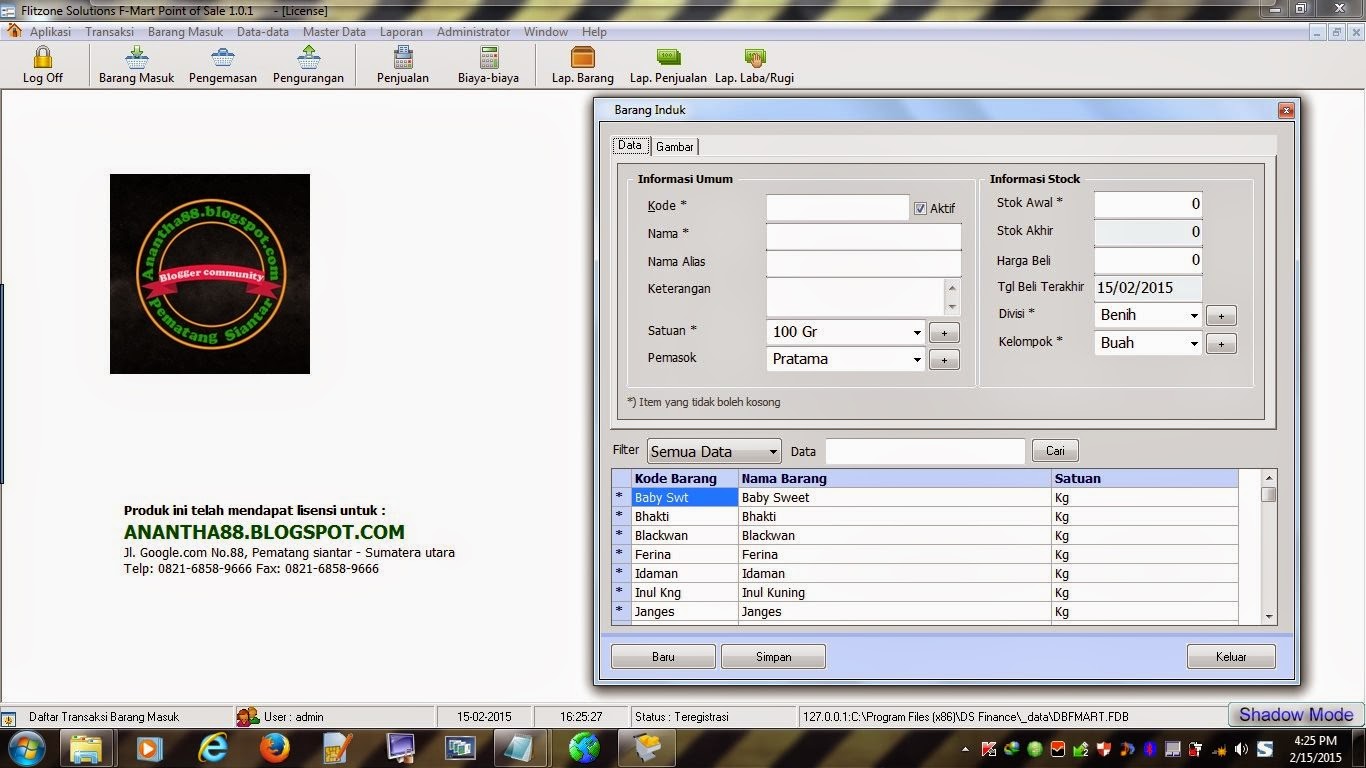The image size is (1366, 768).
Task: Click the Pengurangan toolbar icon
Action: tap(308, 65)
